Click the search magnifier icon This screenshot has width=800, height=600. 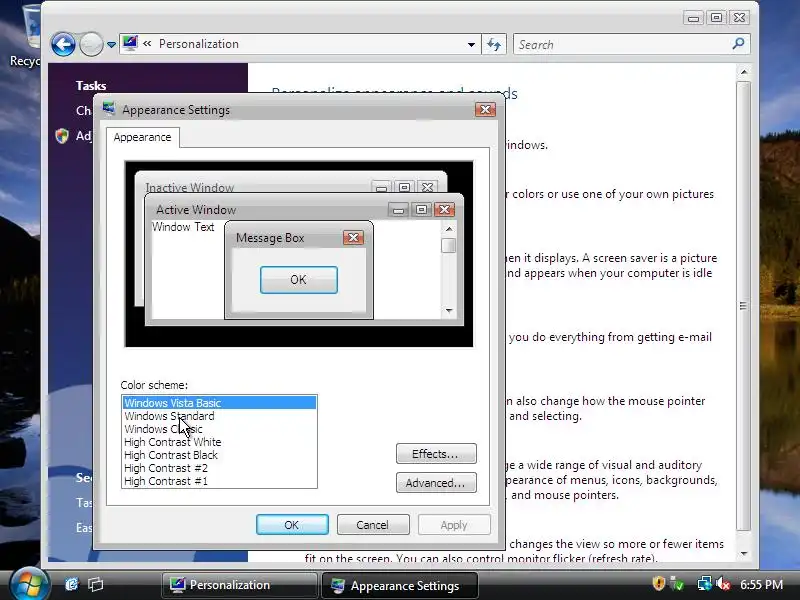click(738, 44)
